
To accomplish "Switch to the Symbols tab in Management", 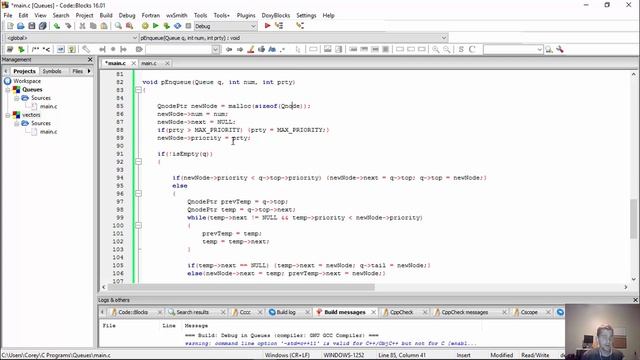I will pos(52,71).
